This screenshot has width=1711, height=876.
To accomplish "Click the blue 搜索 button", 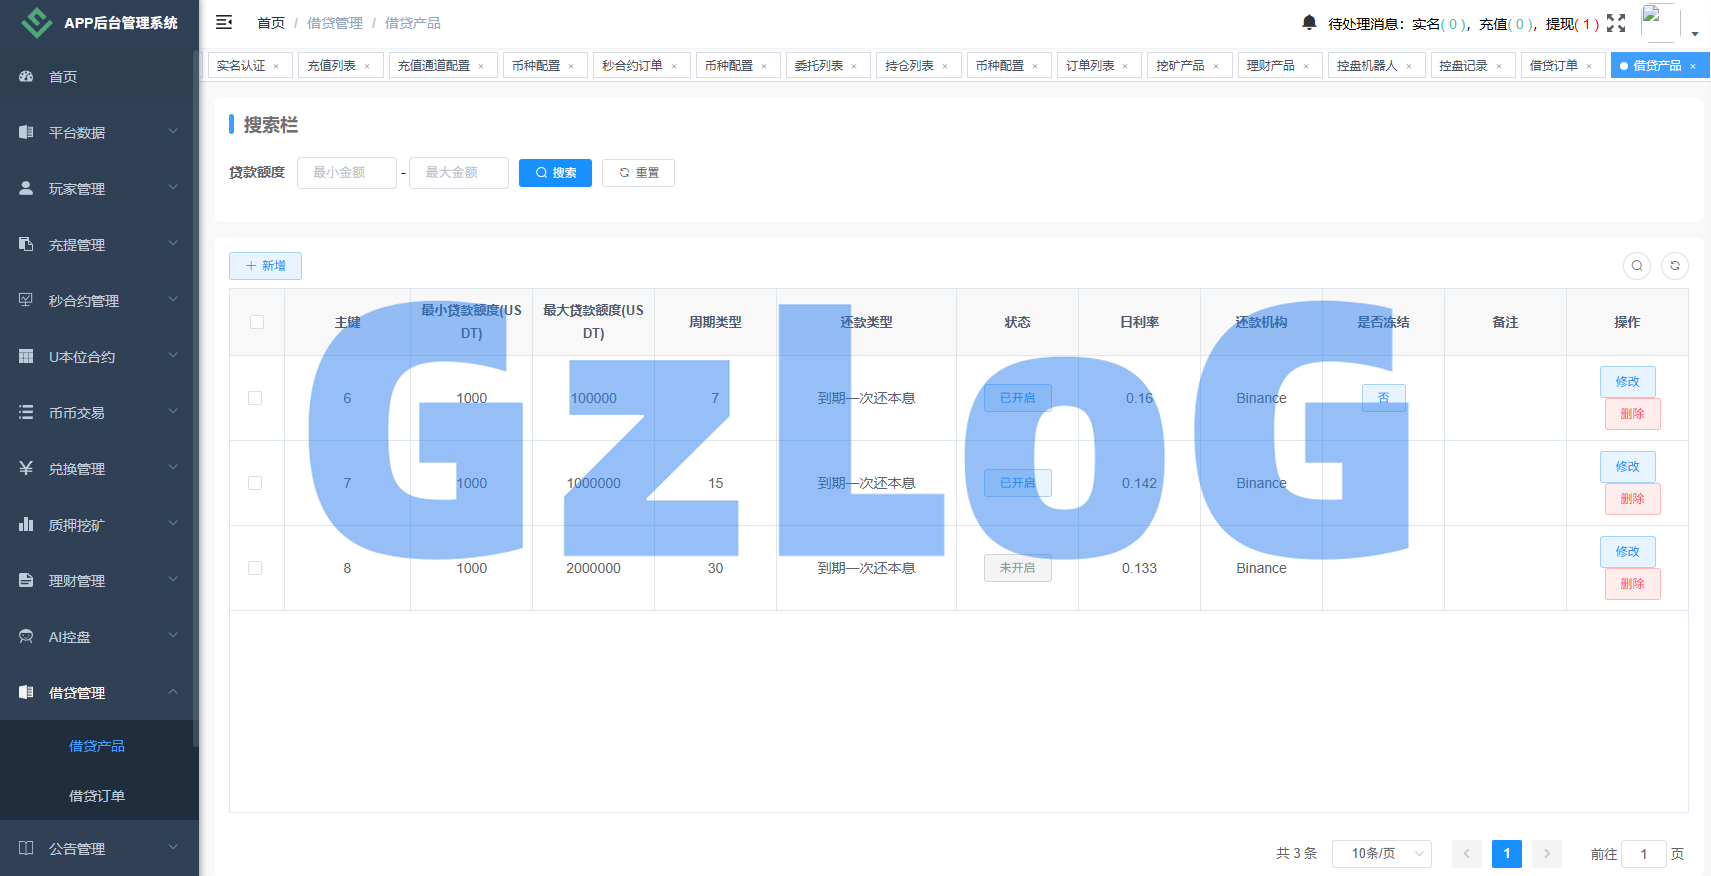I will pyautogui.click(x=555, y=173).
